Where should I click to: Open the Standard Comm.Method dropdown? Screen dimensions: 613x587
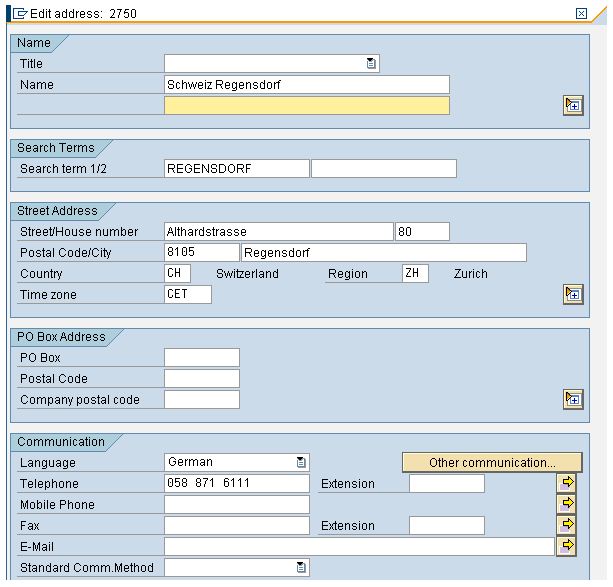pyautogui.click(x=301, y=567)
